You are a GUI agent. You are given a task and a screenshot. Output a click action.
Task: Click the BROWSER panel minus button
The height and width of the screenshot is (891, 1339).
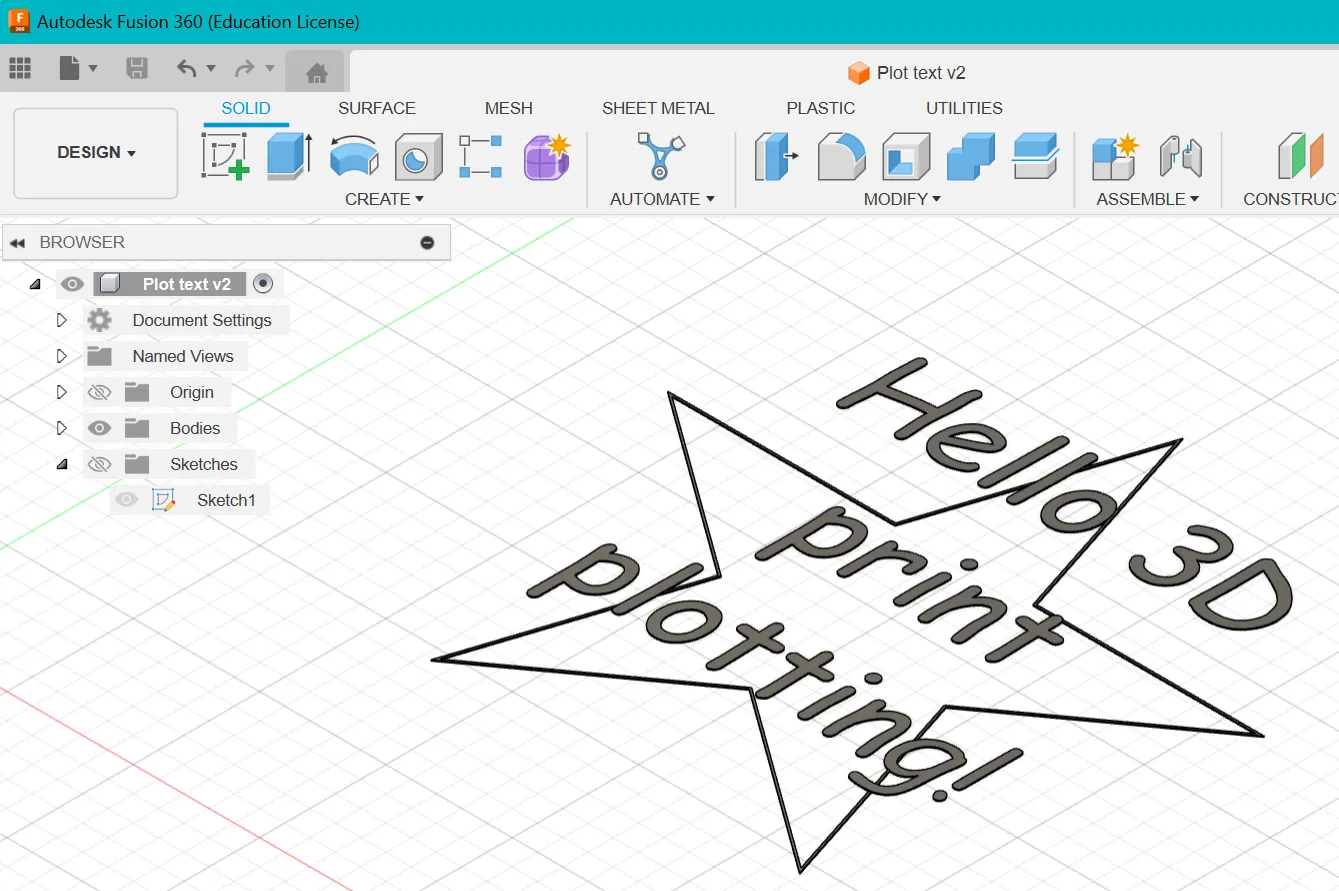tap(427, 242)
